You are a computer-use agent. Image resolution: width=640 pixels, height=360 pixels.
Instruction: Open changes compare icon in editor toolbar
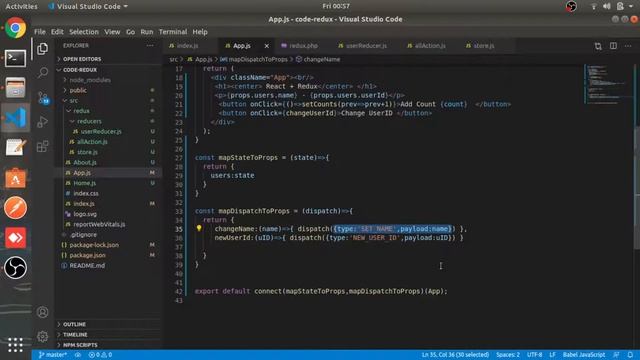(598, 46)
